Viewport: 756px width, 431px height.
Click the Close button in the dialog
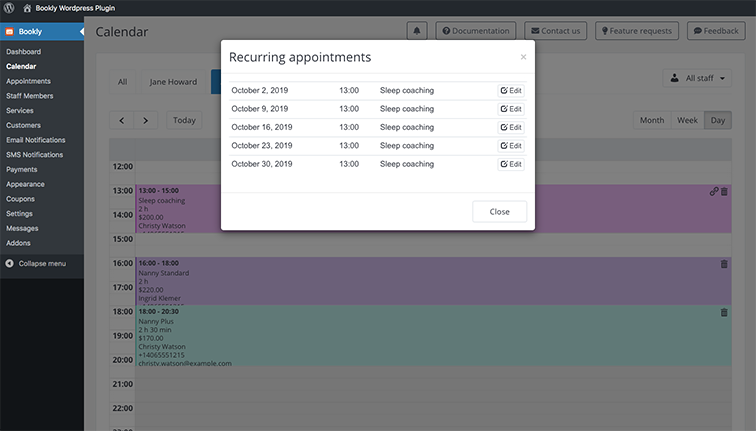point(500,212)
